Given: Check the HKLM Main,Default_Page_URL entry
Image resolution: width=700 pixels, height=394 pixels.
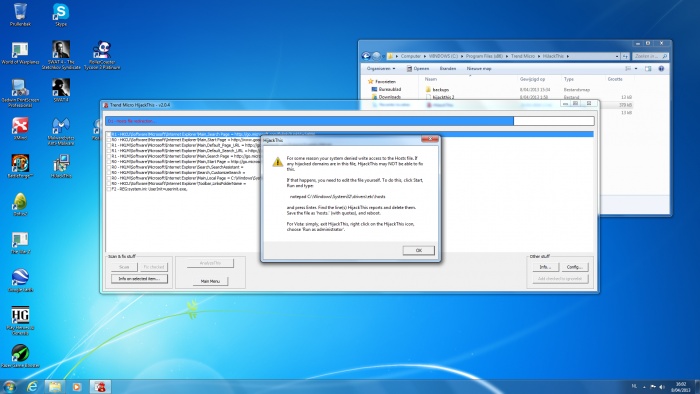Looking at the screenshot, I should (108, 145).
